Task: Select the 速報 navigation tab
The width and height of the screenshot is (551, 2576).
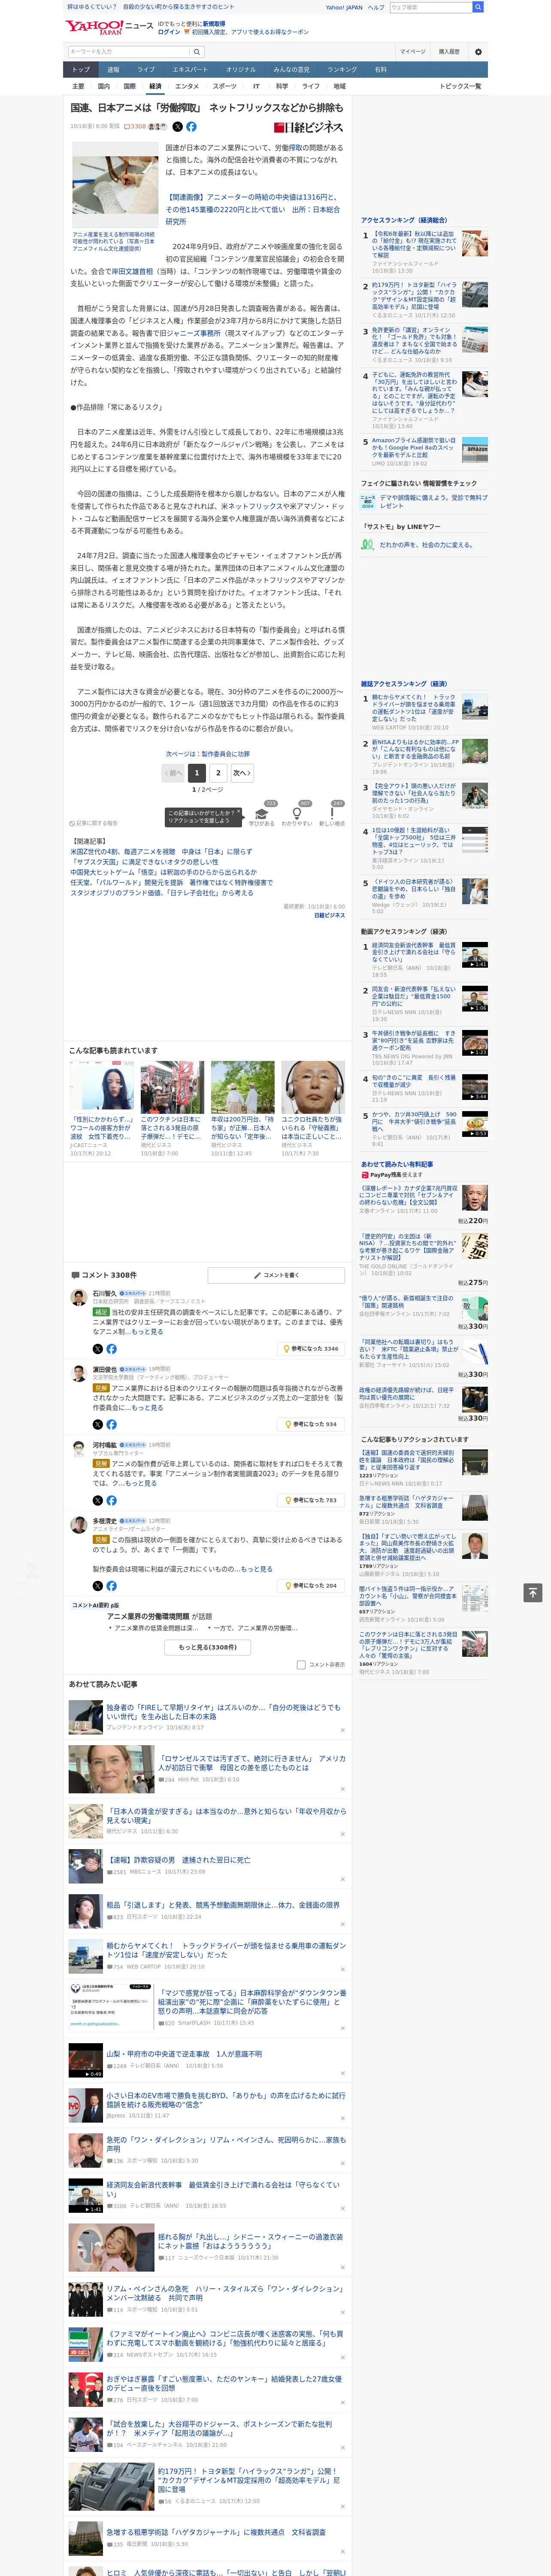Action: point(113,70)
